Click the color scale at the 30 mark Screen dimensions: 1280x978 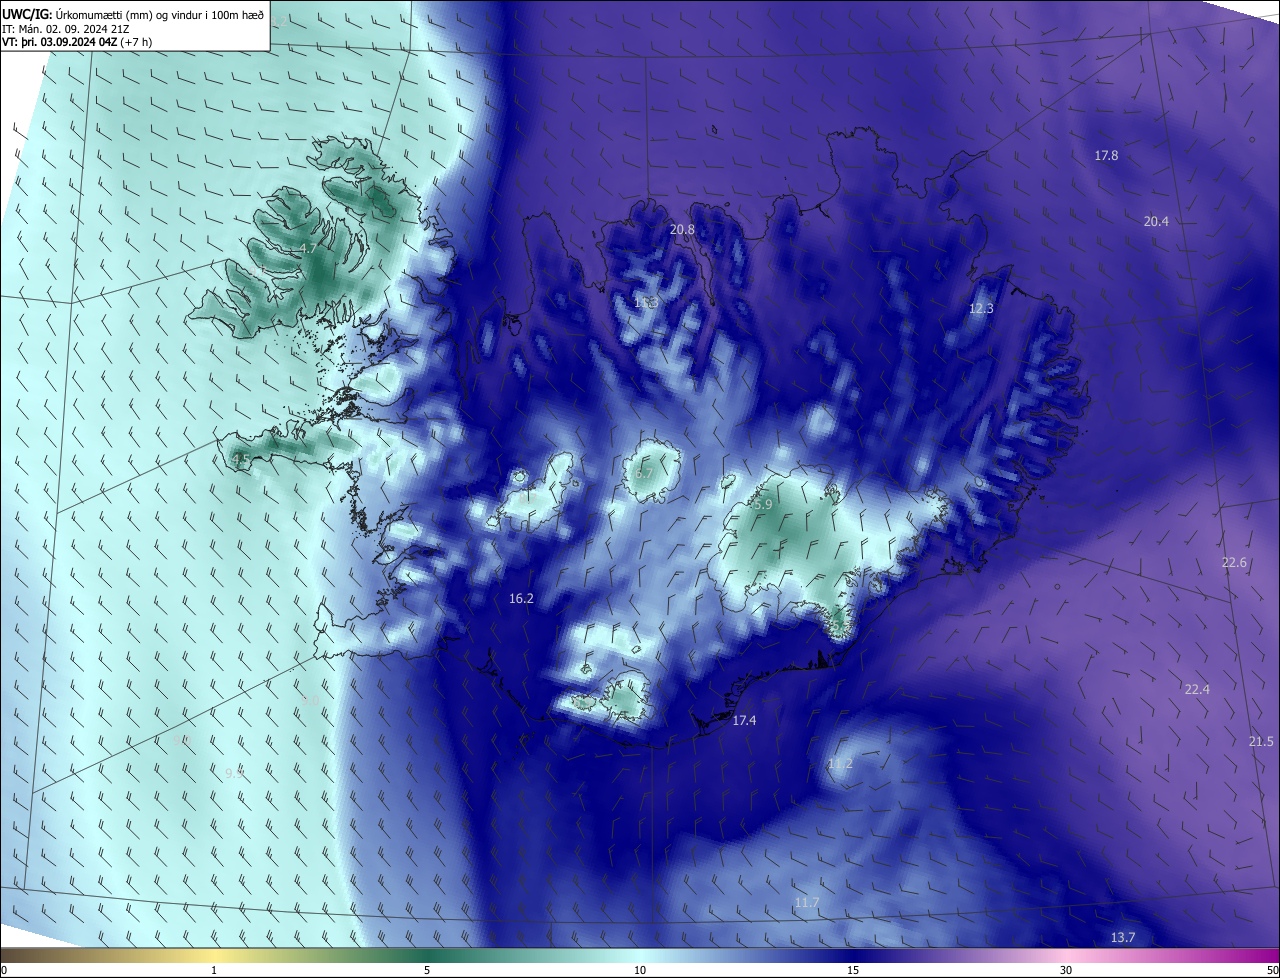tap(1066, 970)
